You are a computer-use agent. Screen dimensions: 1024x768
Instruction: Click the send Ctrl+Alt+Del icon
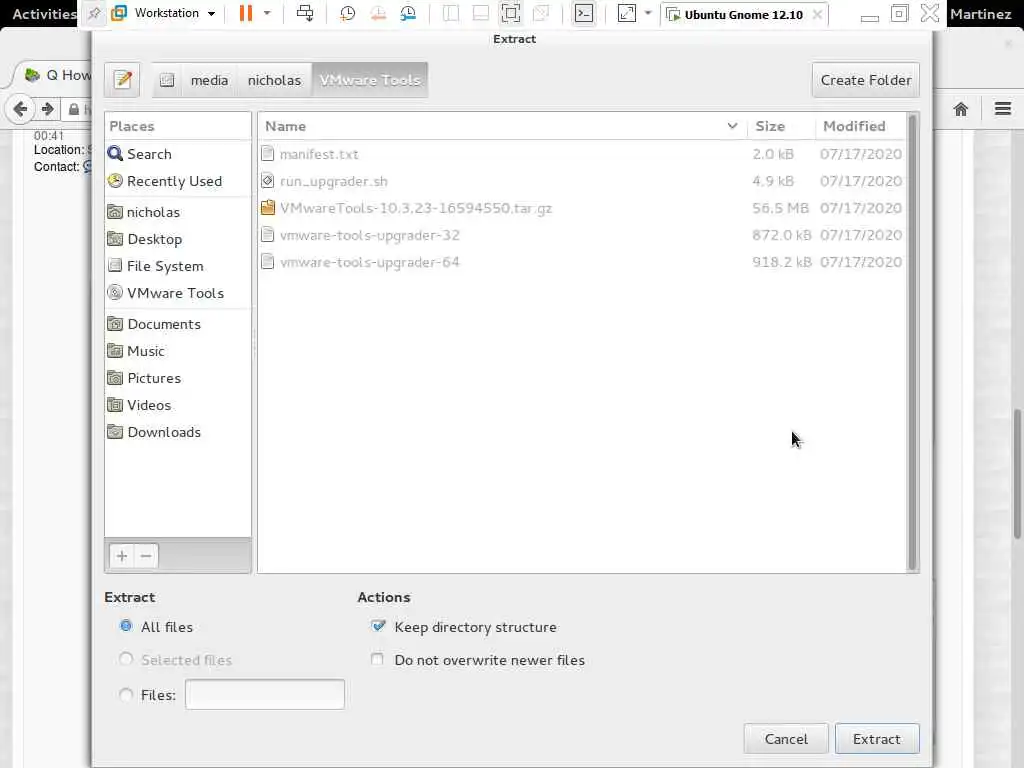tap(304, 13)
